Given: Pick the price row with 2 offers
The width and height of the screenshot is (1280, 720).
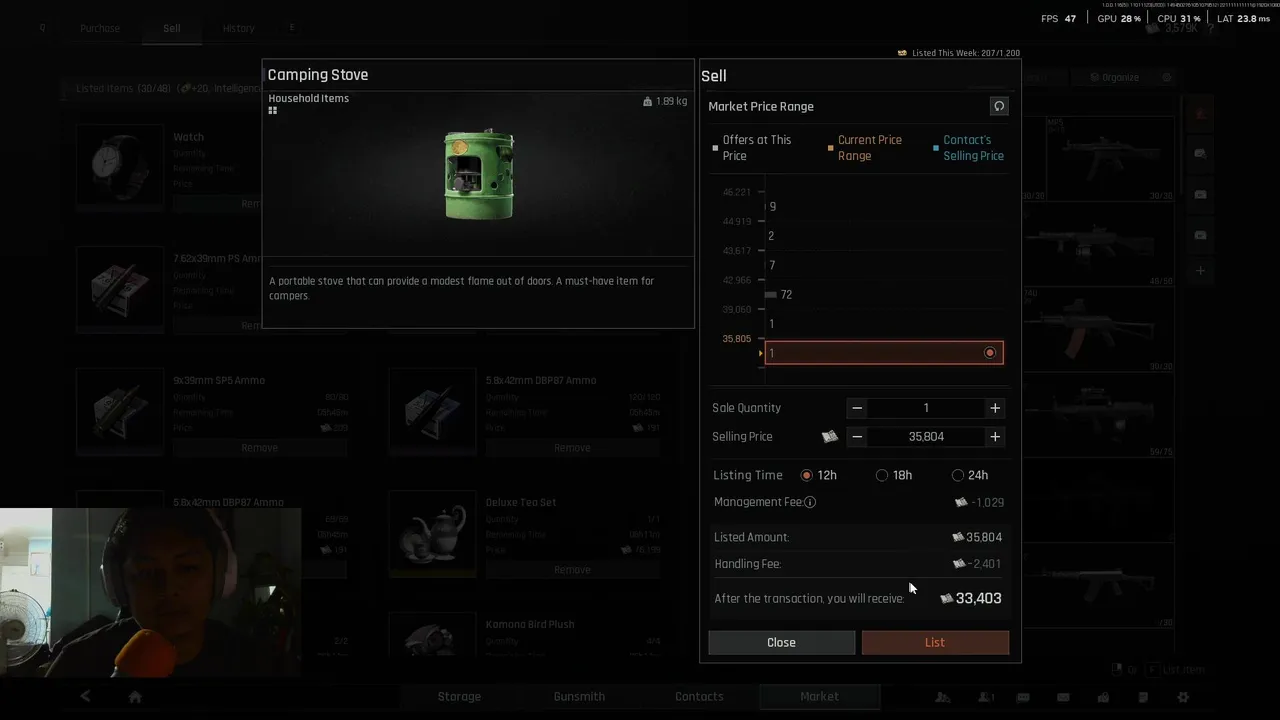Looking at the screenshot, I should coord(884,236).
